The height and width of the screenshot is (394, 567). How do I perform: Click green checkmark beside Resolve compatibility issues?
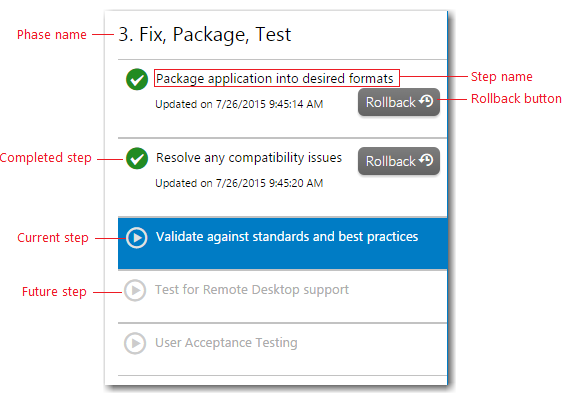(x=137, y=158)
